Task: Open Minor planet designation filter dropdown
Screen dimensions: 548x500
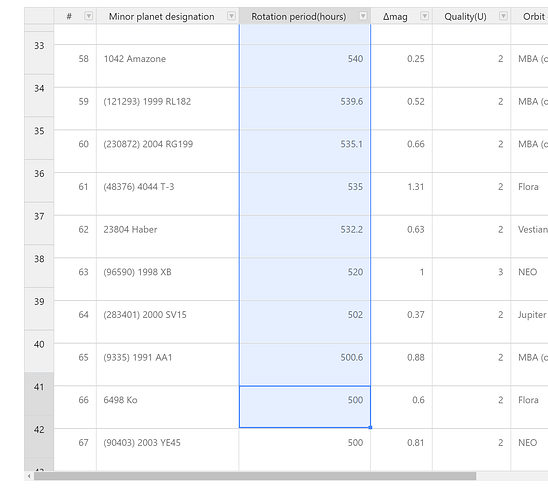Action: [231, 16]
